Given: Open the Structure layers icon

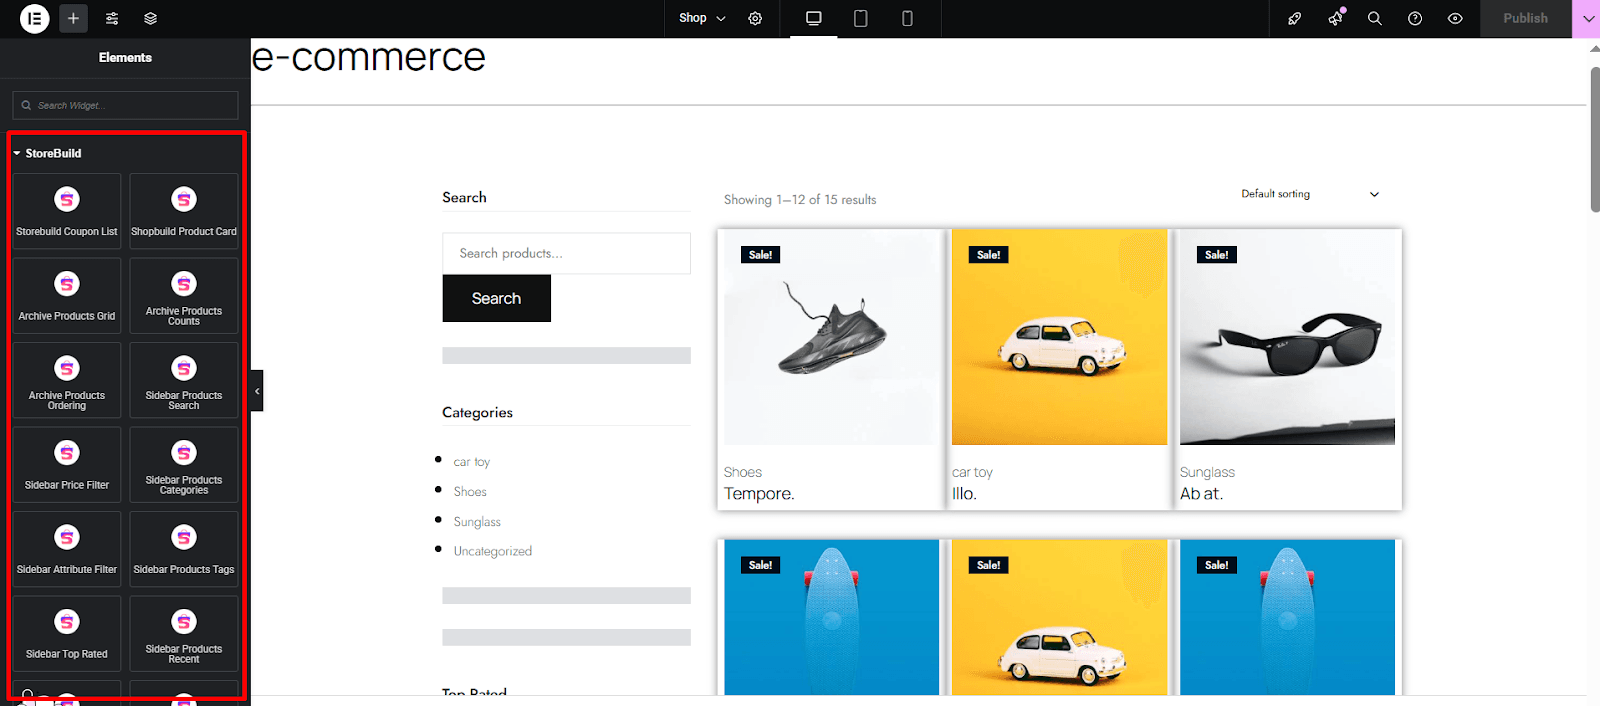Looking at the screenshot, I should pos(150,18).
